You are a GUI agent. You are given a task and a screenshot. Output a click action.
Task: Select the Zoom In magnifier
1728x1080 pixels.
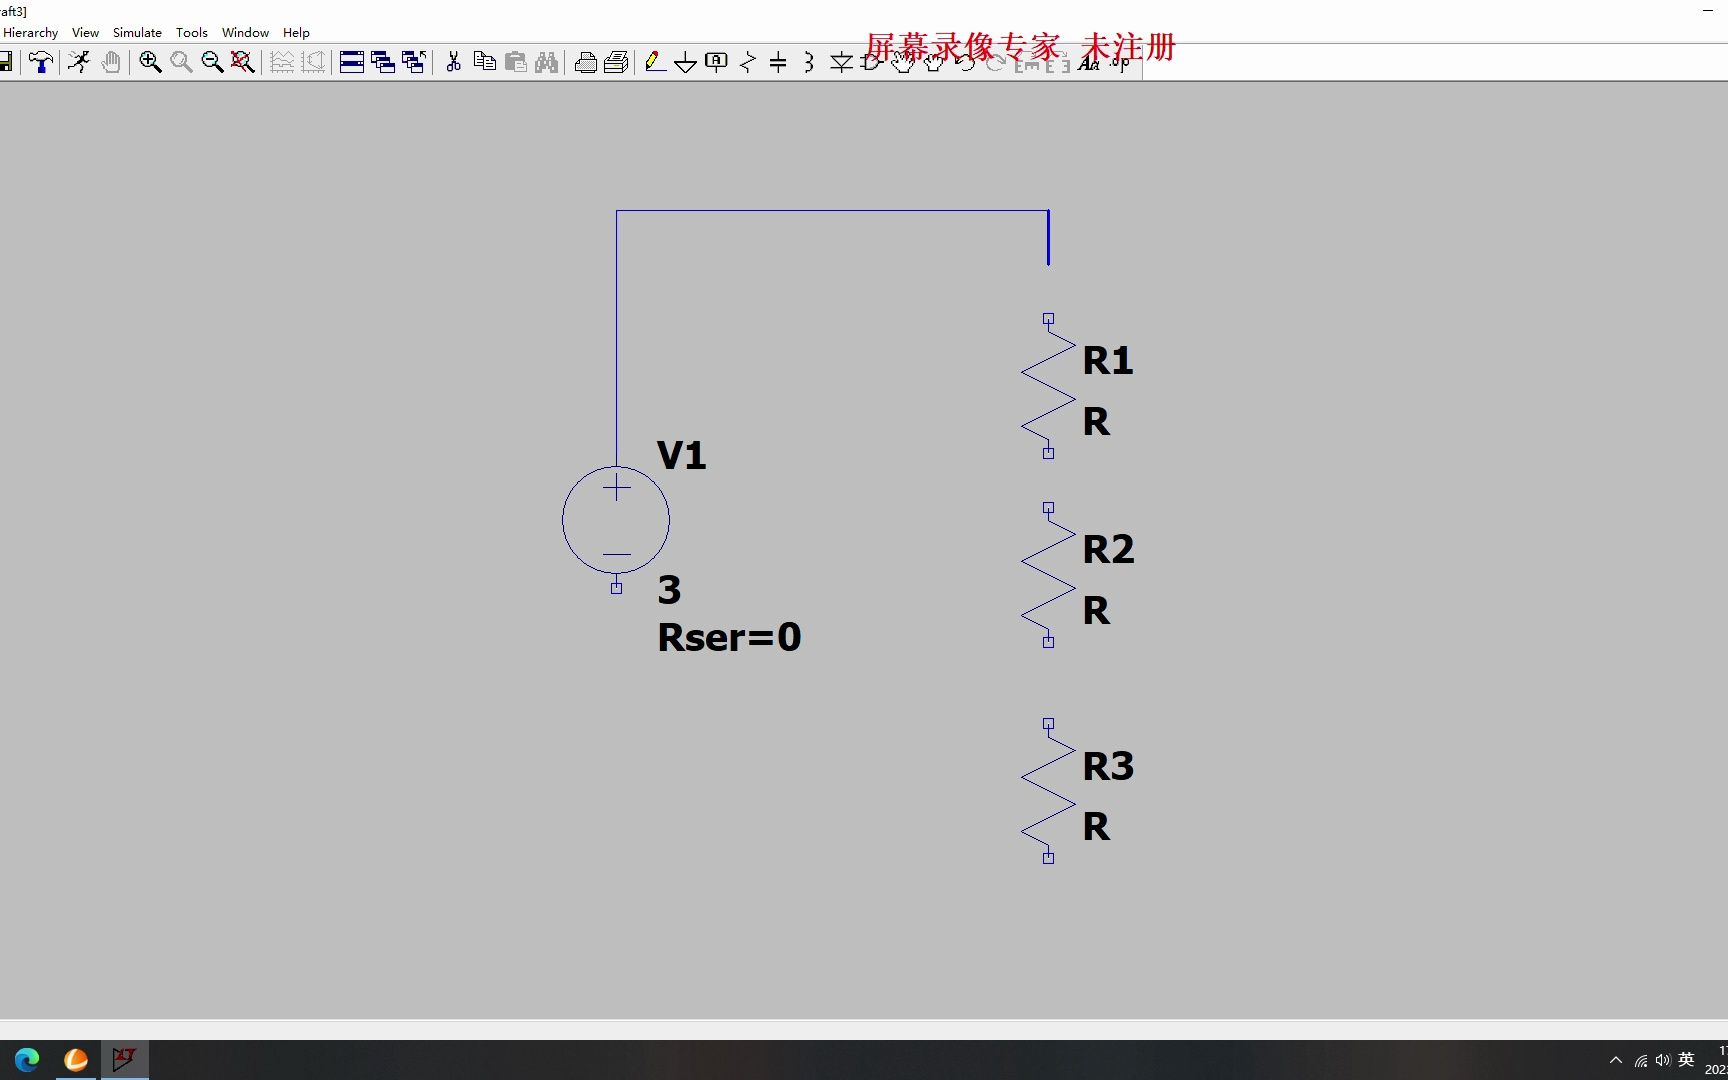tap(150, 62)
